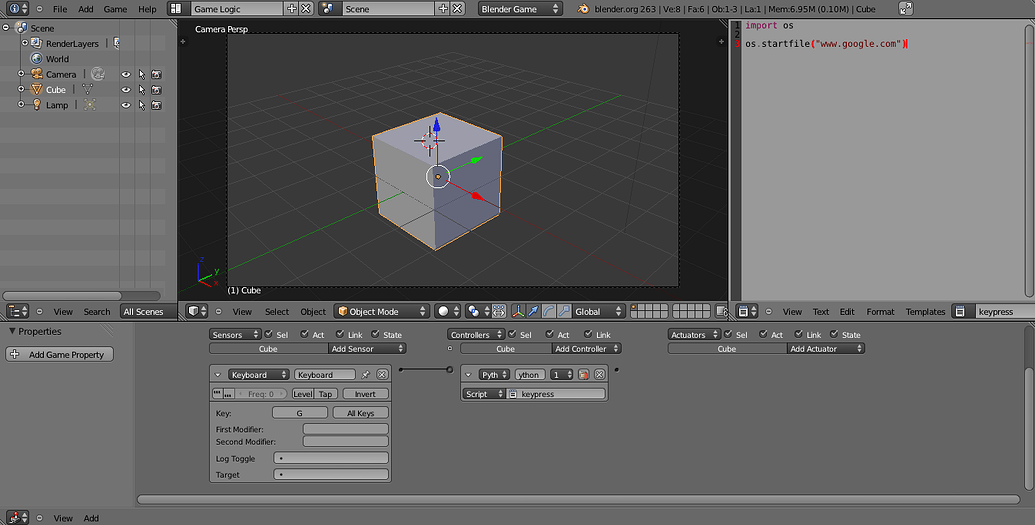Click the manipulate center points icon
This screenshot has height=525, width=1035.
coord(499,311)
